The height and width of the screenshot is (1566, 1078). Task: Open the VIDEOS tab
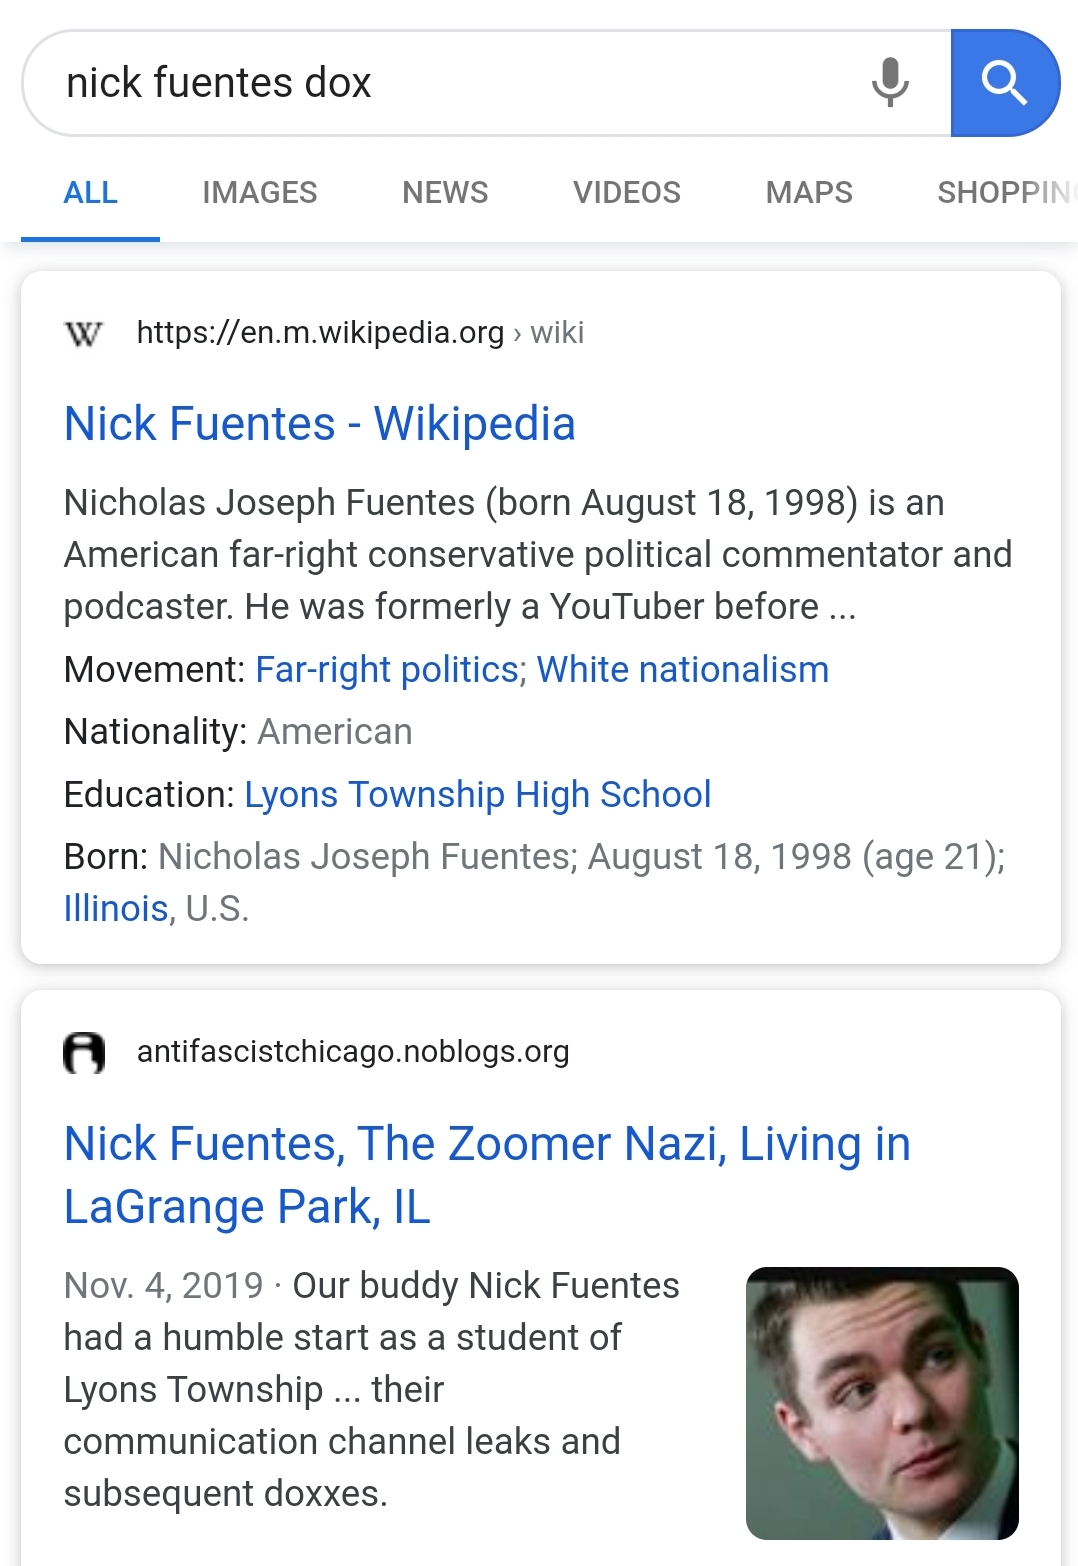(x=627, y=192)
